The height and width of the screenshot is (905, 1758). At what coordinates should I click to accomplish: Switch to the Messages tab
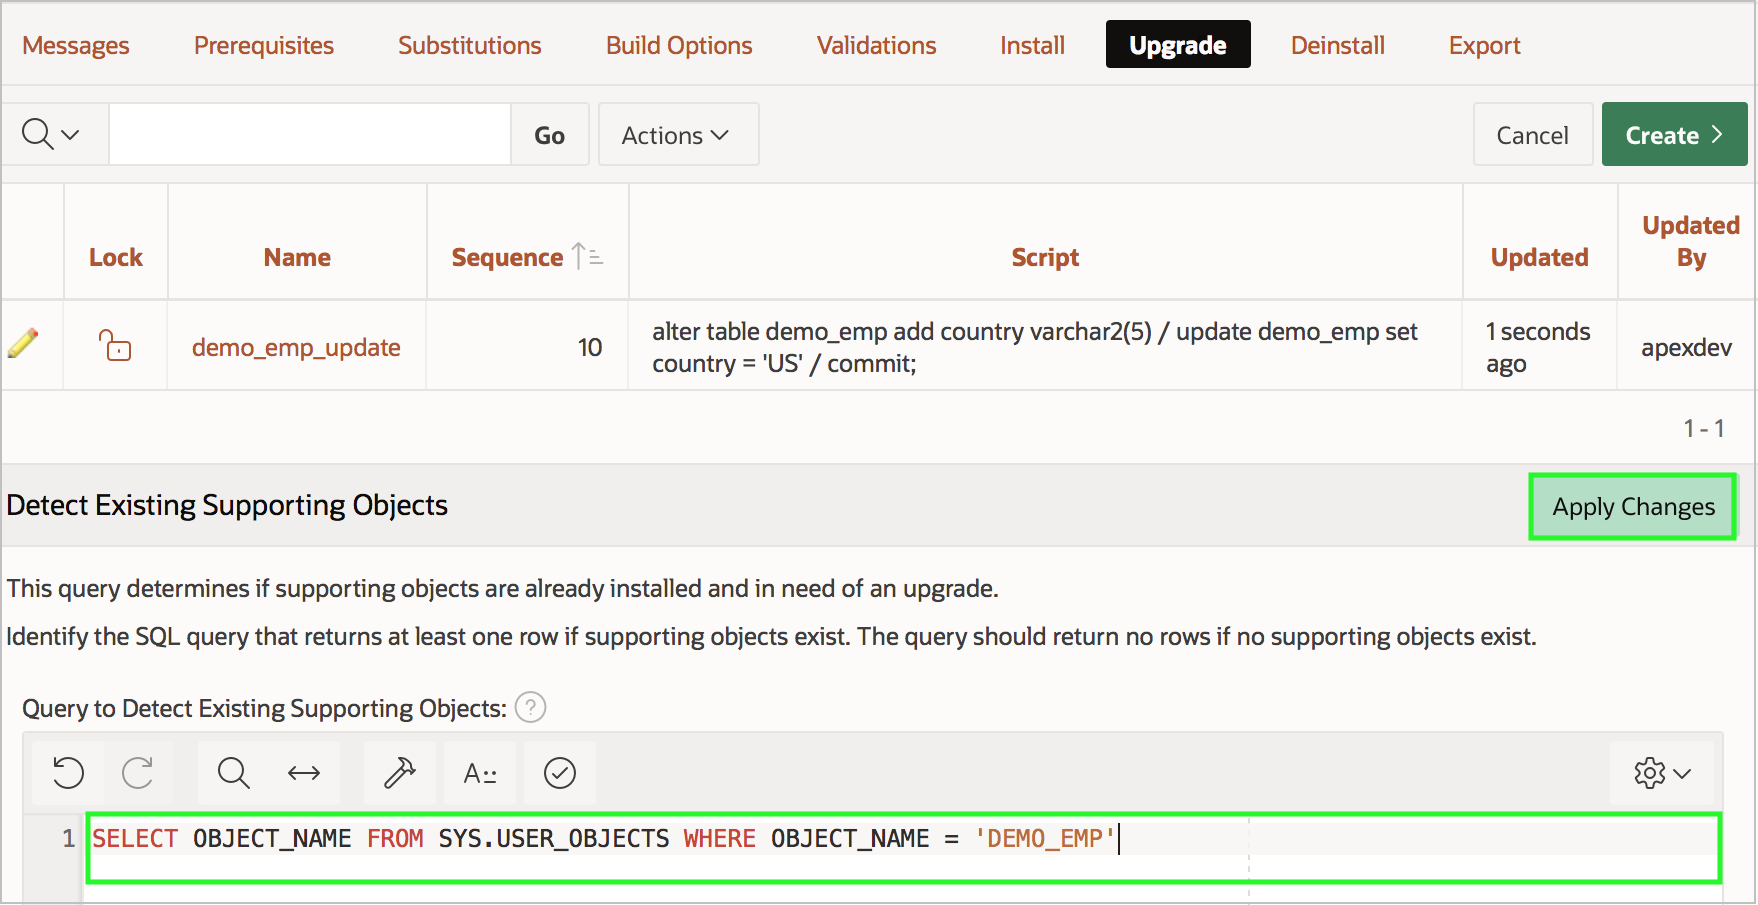(x=76, y=45)
